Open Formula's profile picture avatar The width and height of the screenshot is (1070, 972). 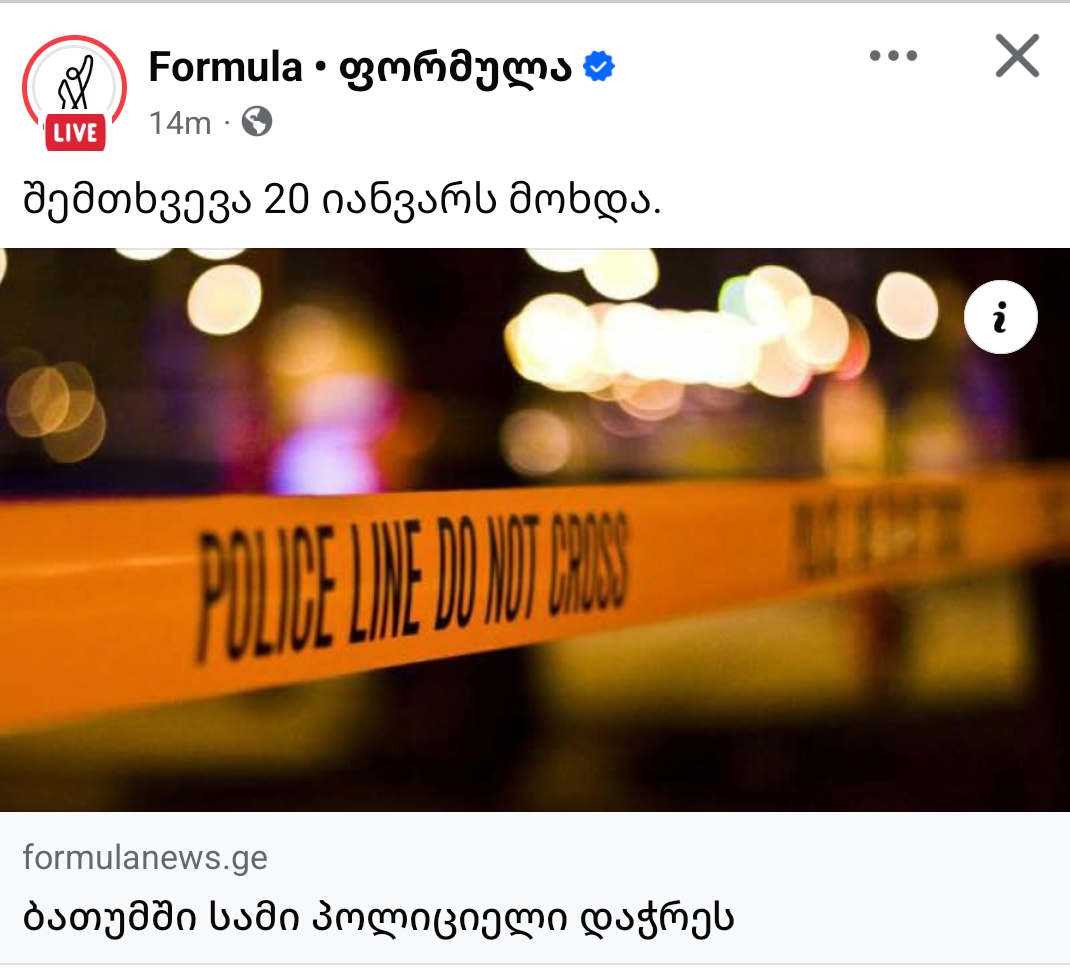[74, 88]
